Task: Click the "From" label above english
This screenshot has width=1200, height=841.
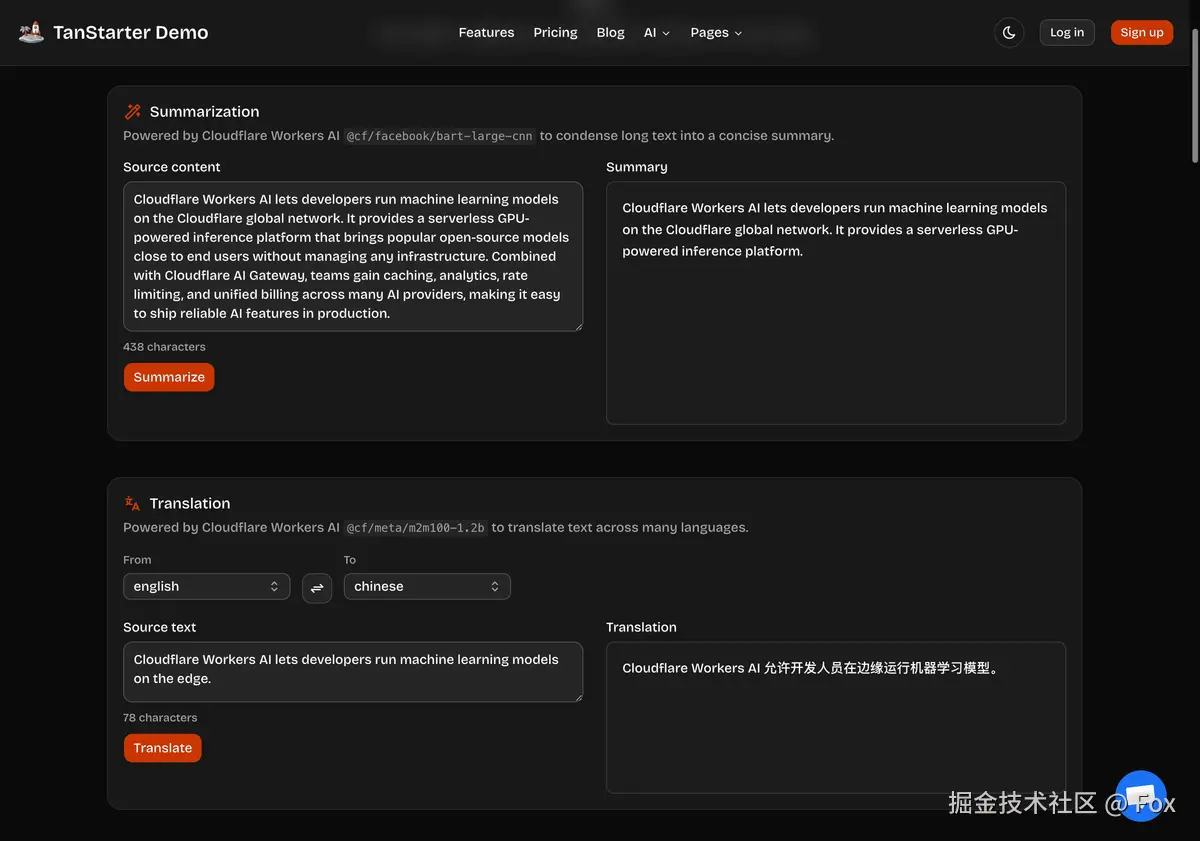Action: pyautogui.click(x=137, y=560)
